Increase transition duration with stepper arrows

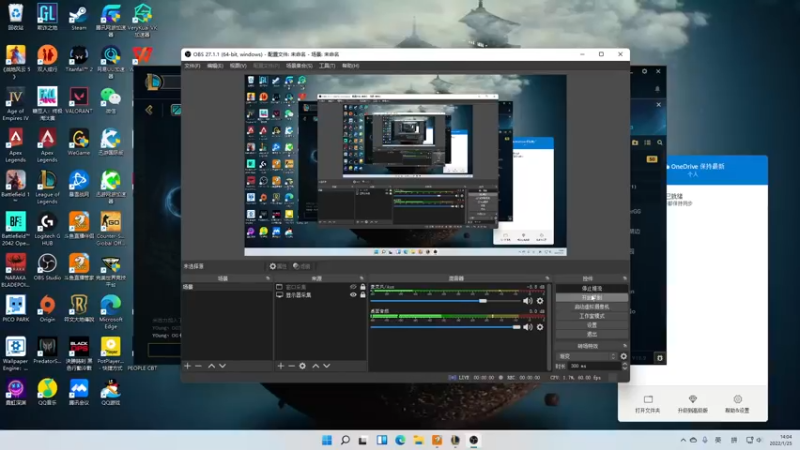(x=625, y=364)
